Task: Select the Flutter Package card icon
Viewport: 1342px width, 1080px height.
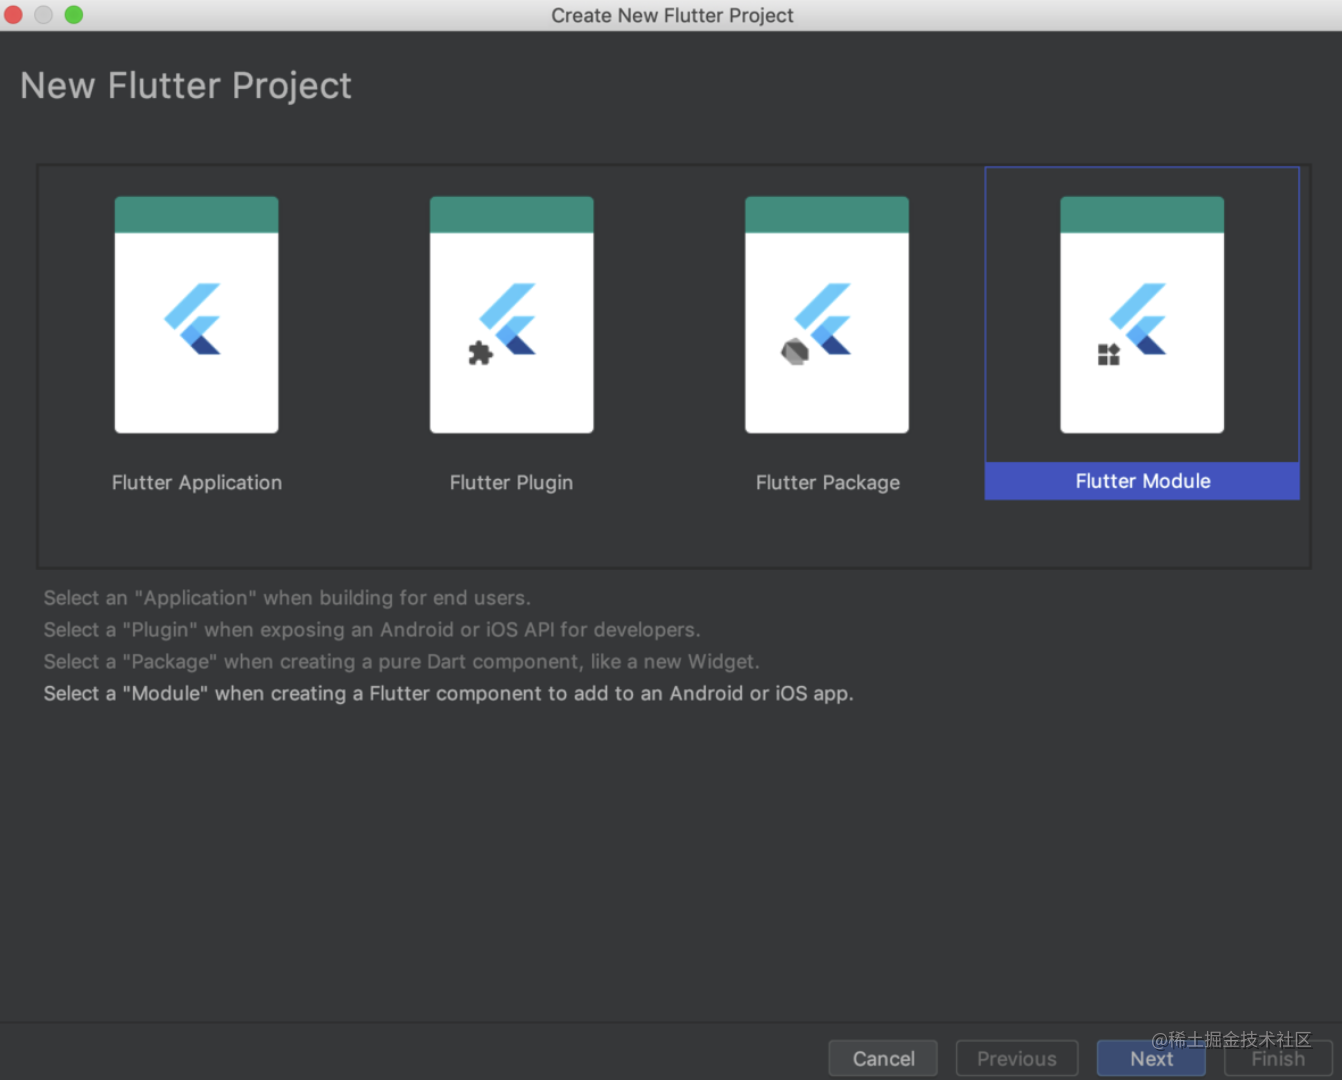Action: [827, 315]
